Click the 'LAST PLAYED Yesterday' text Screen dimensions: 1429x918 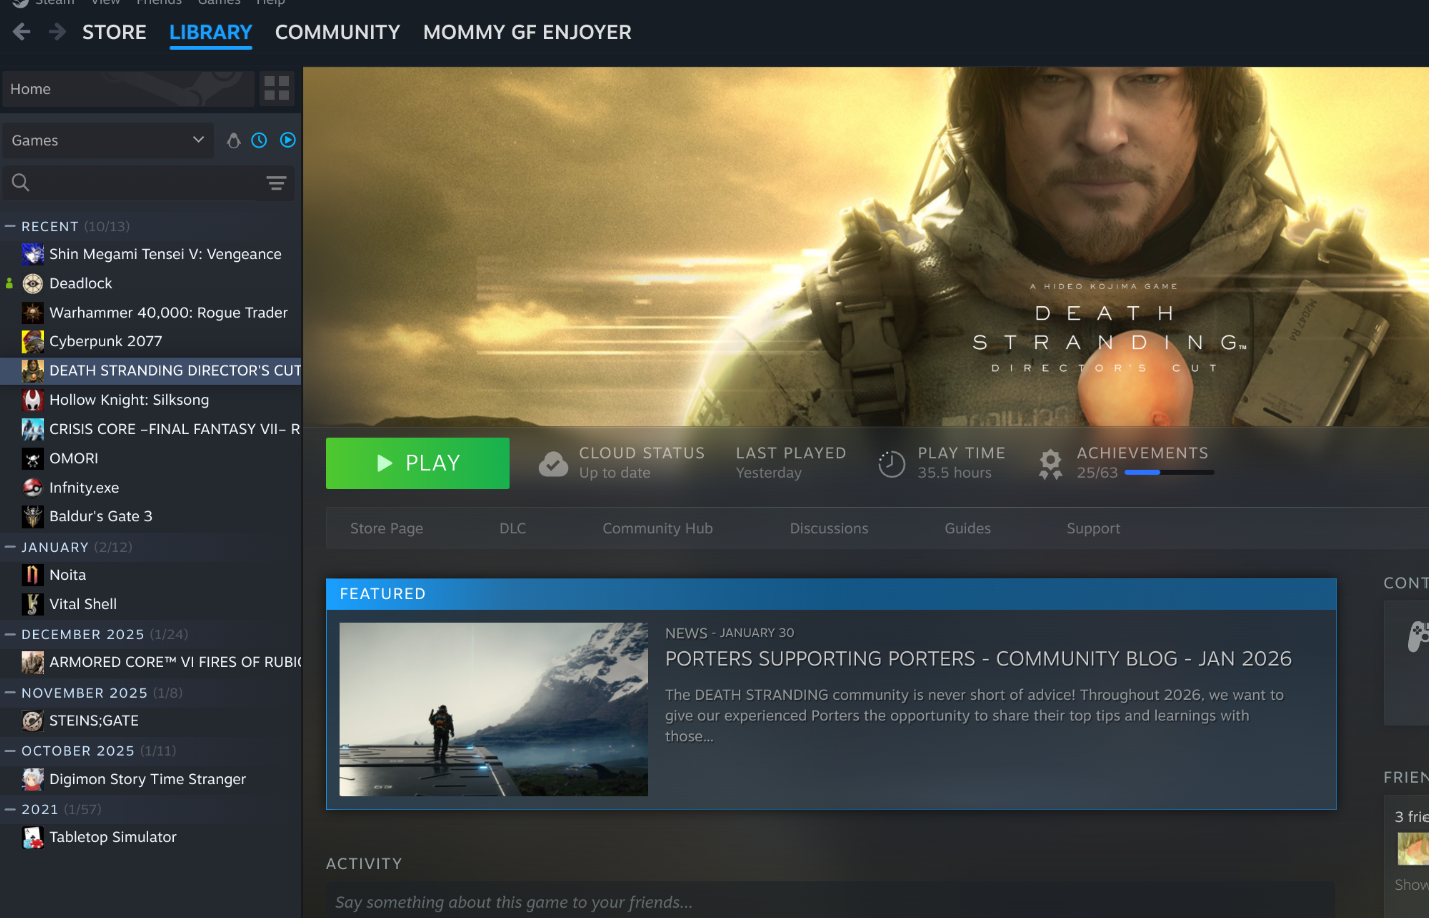[791, 463]
